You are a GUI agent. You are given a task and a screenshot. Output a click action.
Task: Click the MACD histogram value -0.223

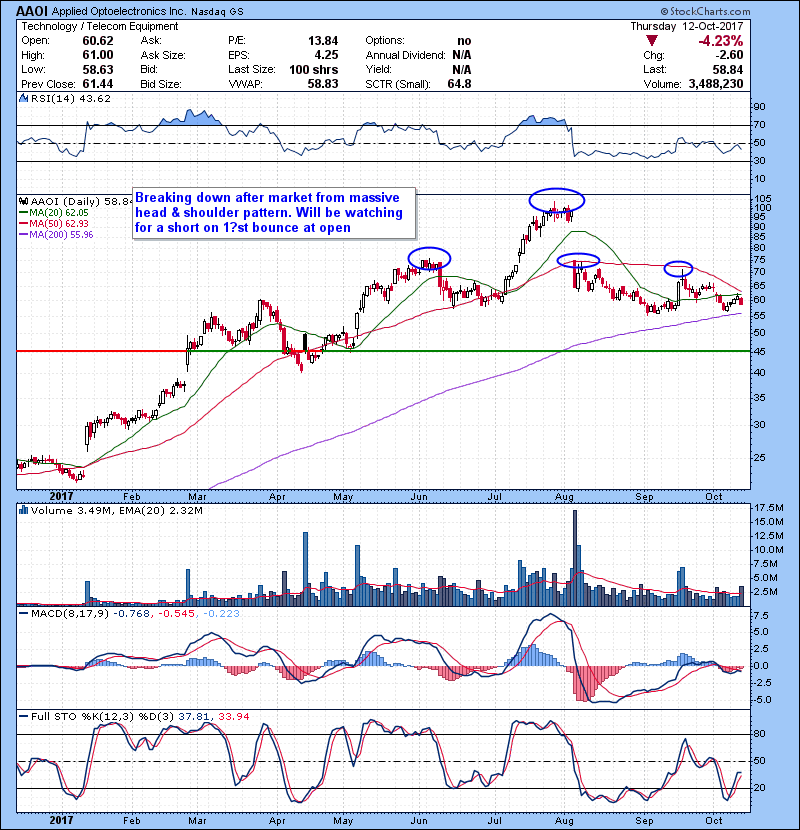click(x=221, y=614)
